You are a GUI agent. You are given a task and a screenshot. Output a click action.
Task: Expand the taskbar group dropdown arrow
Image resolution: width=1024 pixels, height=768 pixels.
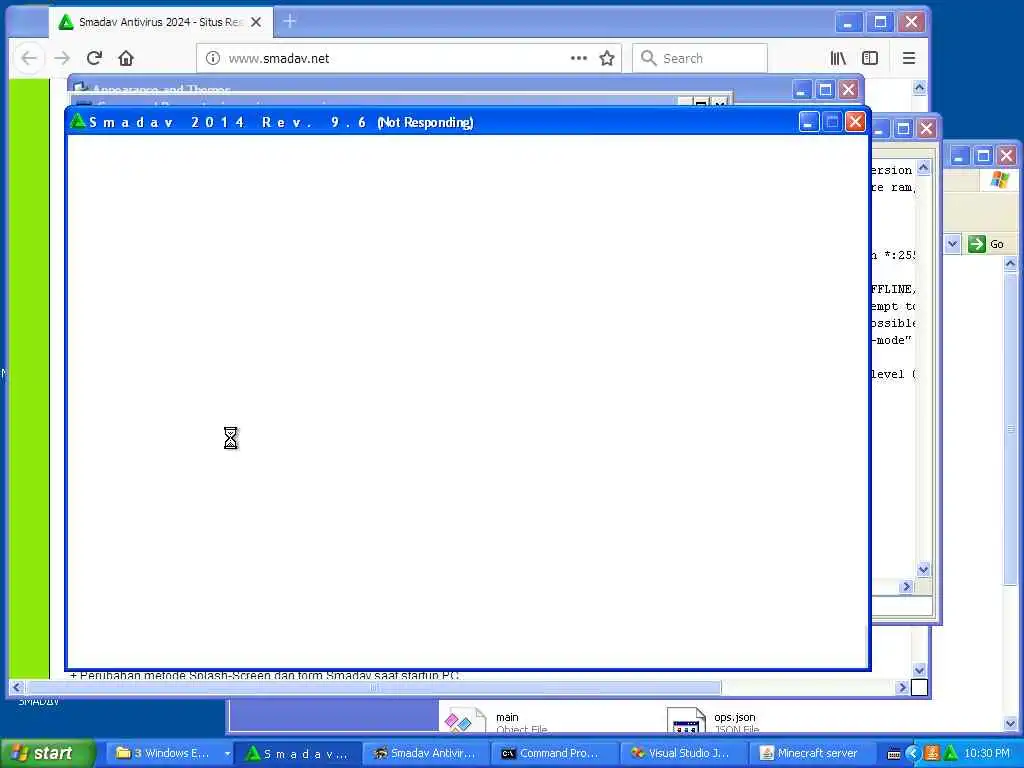pos(227,753)
